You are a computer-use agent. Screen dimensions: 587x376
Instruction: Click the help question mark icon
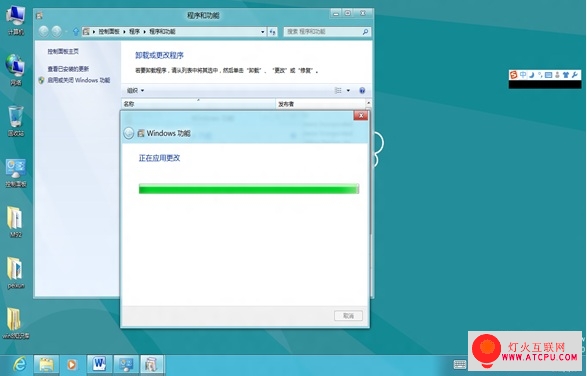362,90
